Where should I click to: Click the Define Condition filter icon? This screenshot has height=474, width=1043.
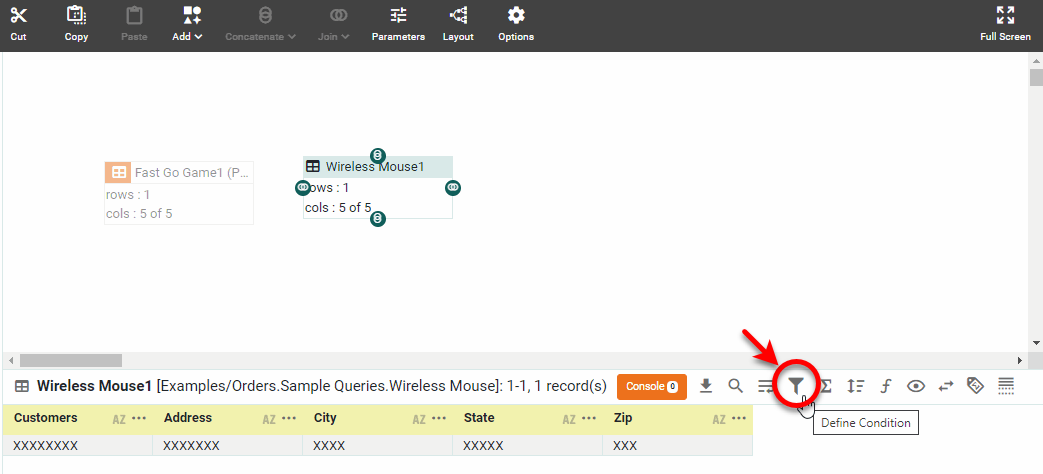click(796, 386)
